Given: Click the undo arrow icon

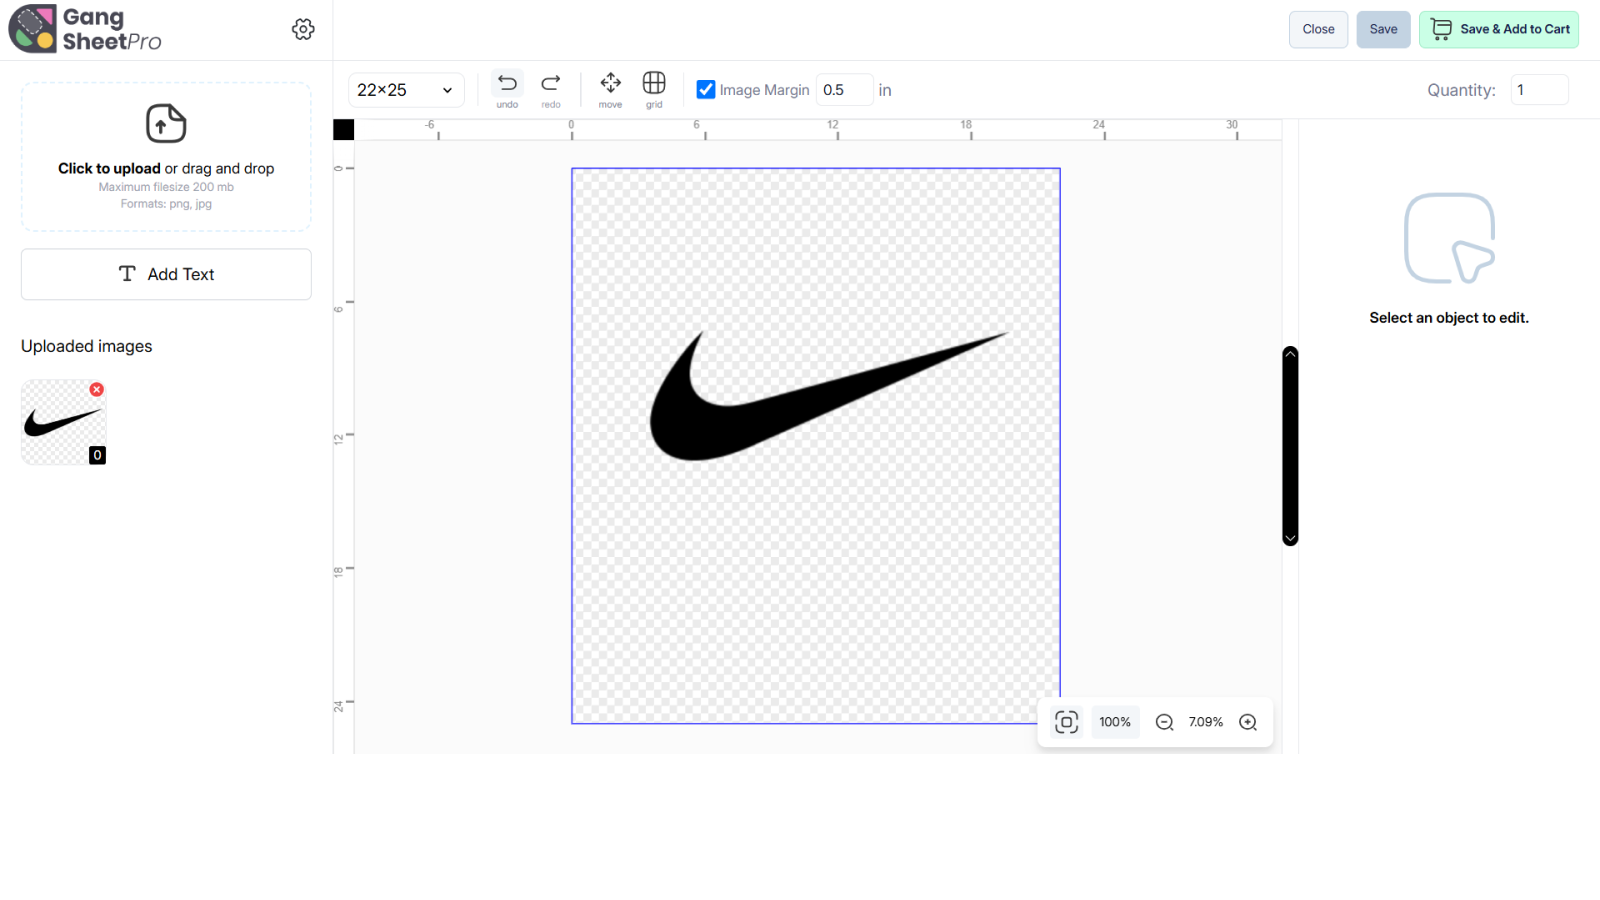Looking at the screenshot, I should [x=507, y=84].
